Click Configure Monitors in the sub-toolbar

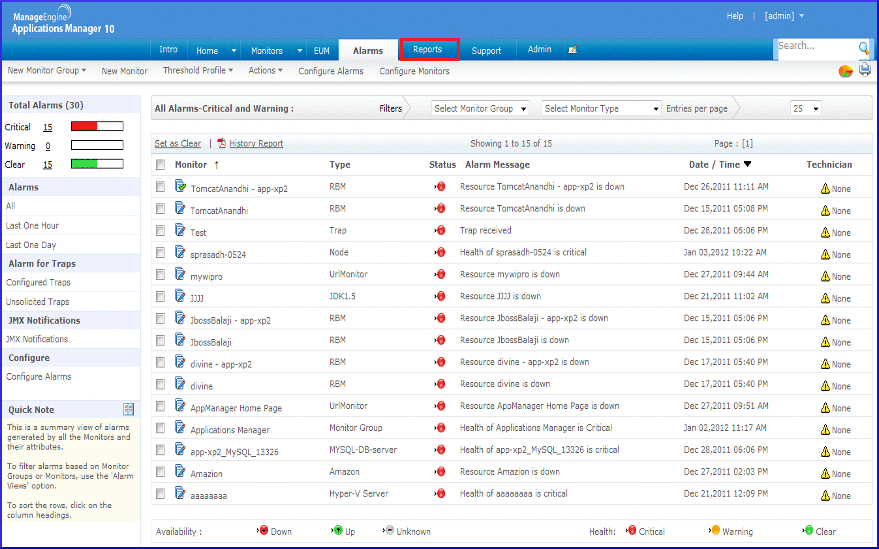pyautogui.click(x=414, y=71)
